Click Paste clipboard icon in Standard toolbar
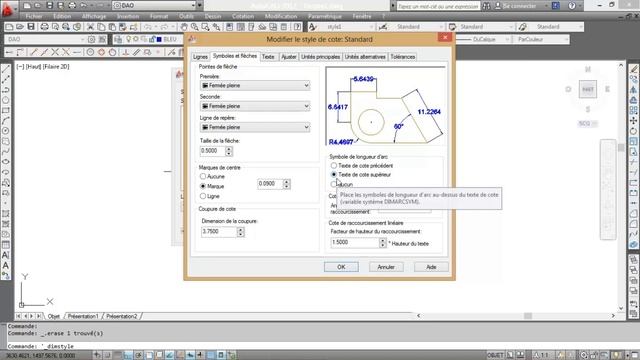The height and width of the screenshot is (360, 640). (111, 27)
